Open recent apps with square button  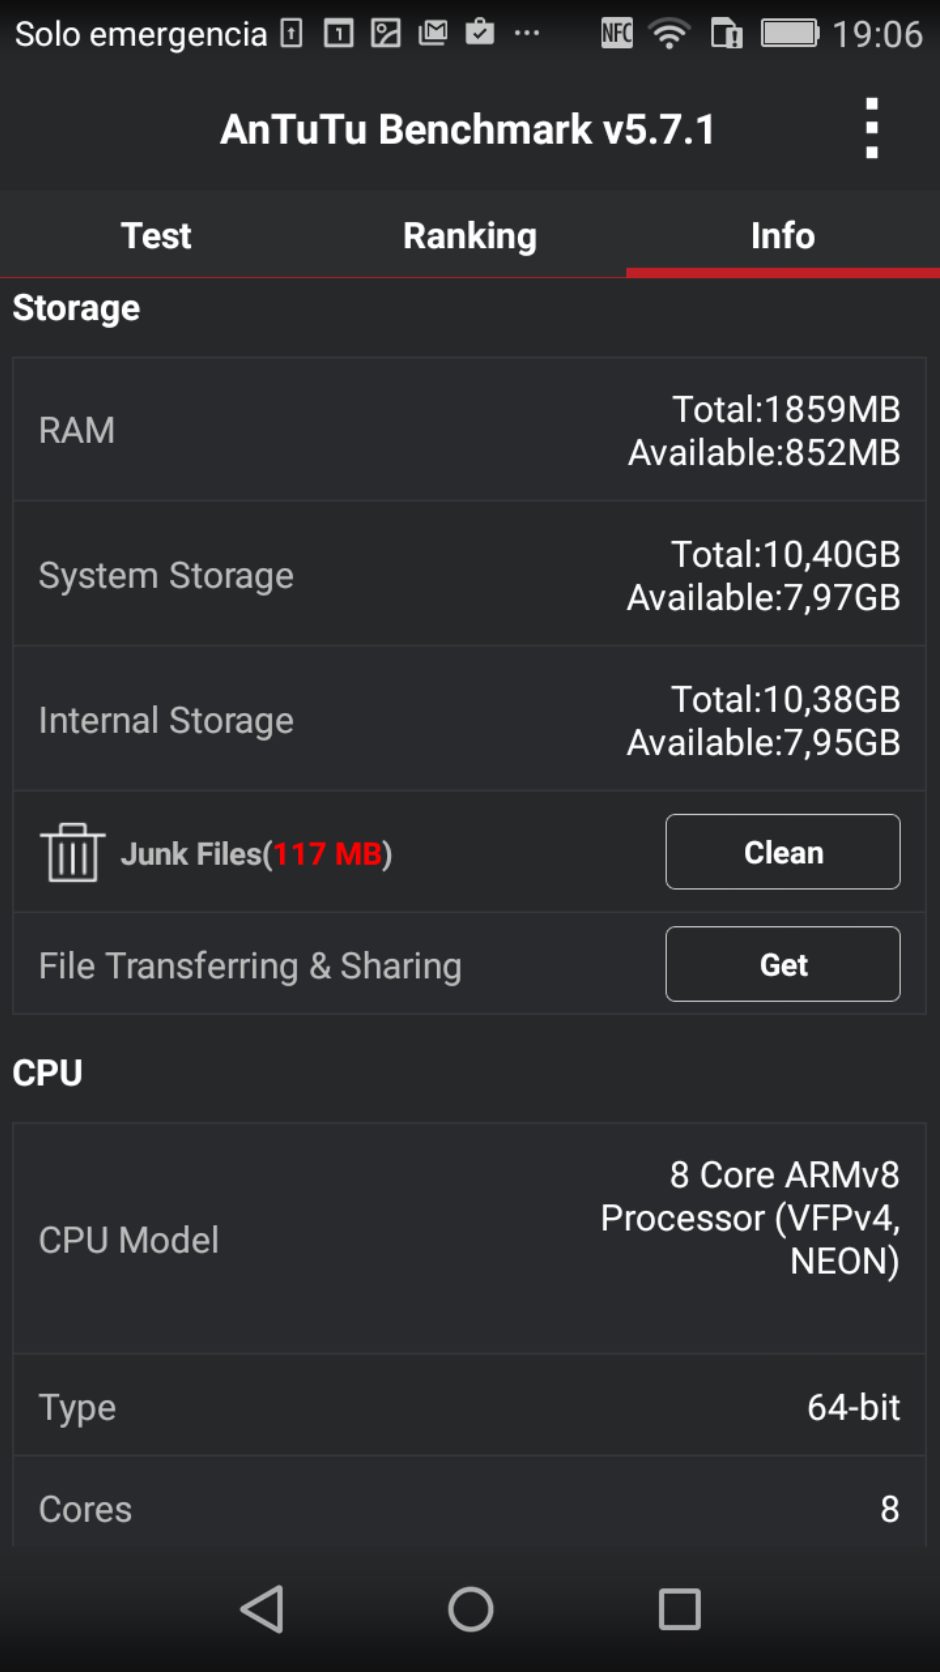click(679, 1610)
